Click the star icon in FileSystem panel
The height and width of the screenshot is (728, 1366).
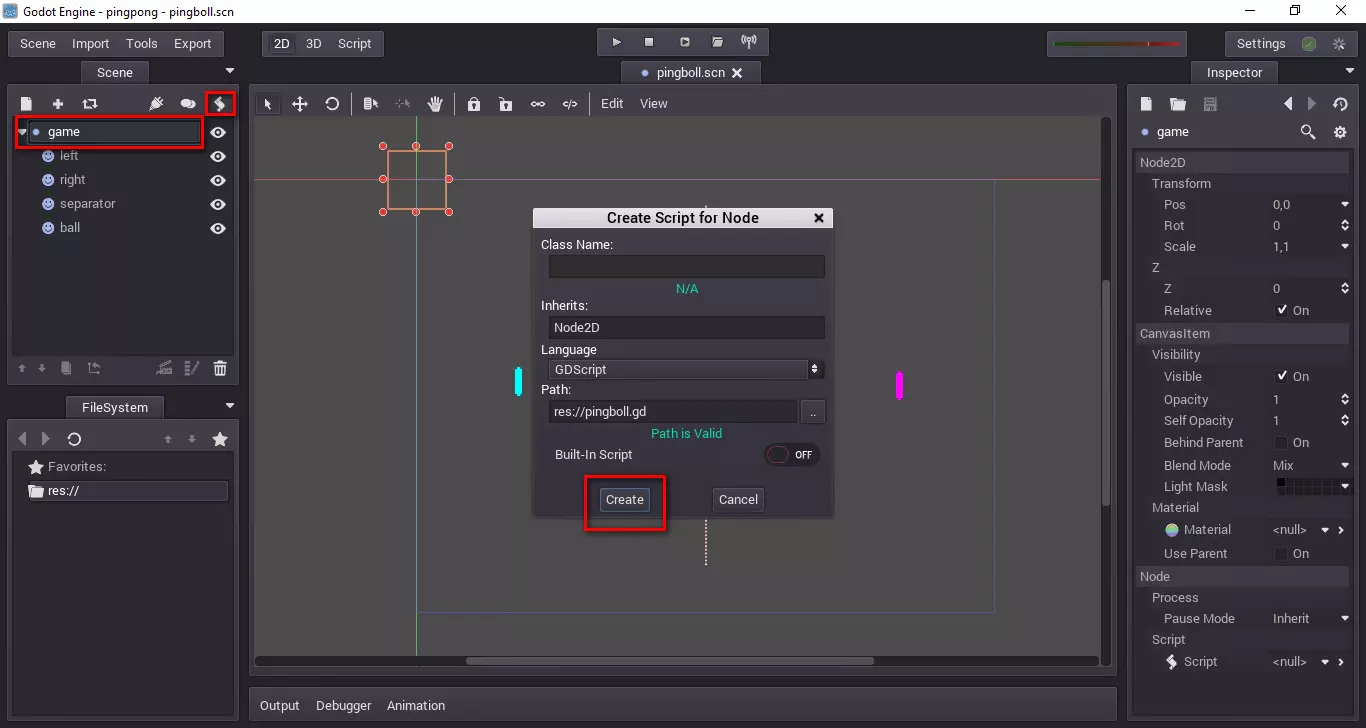(220, 439)
